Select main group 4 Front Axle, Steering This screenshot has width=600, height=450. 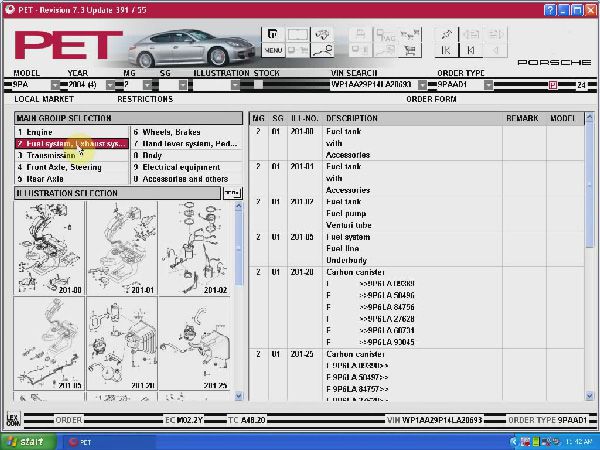[72, 167]
